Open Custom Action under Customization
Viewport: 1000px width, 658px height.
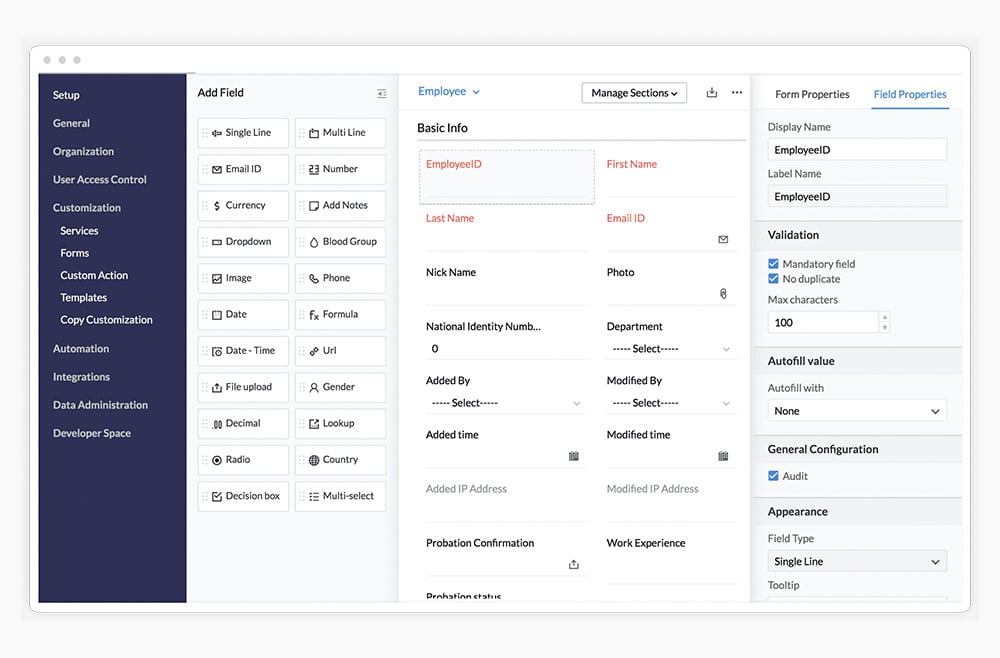[x=94, y=275]
